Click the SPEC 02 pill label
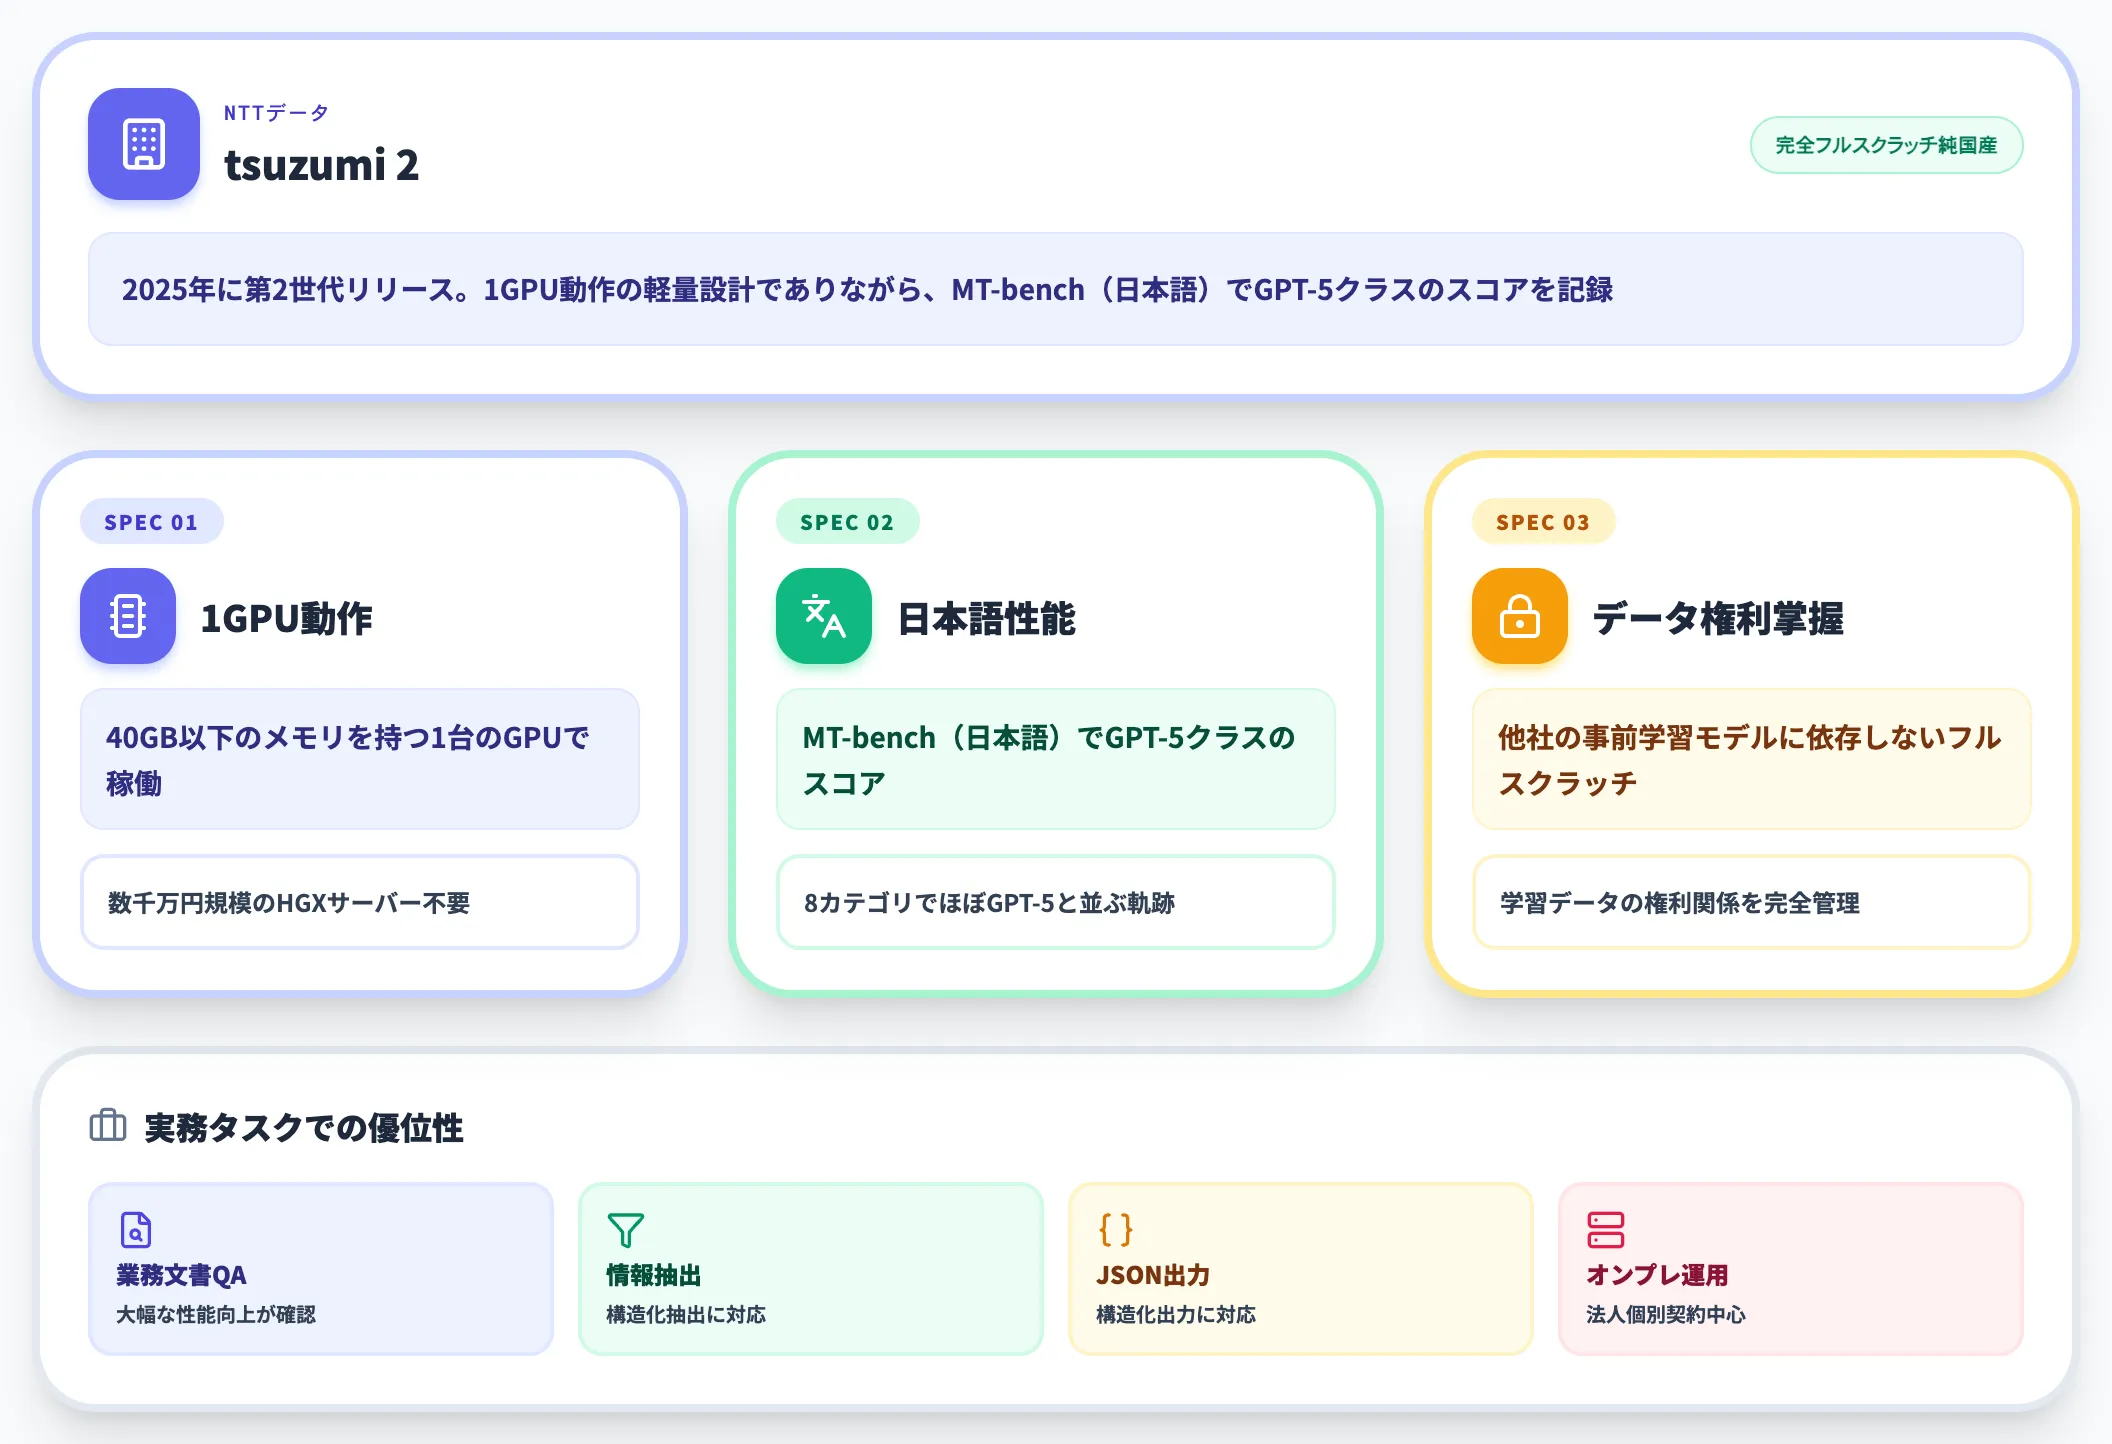2112x1444 pixels. coord(847,522)
